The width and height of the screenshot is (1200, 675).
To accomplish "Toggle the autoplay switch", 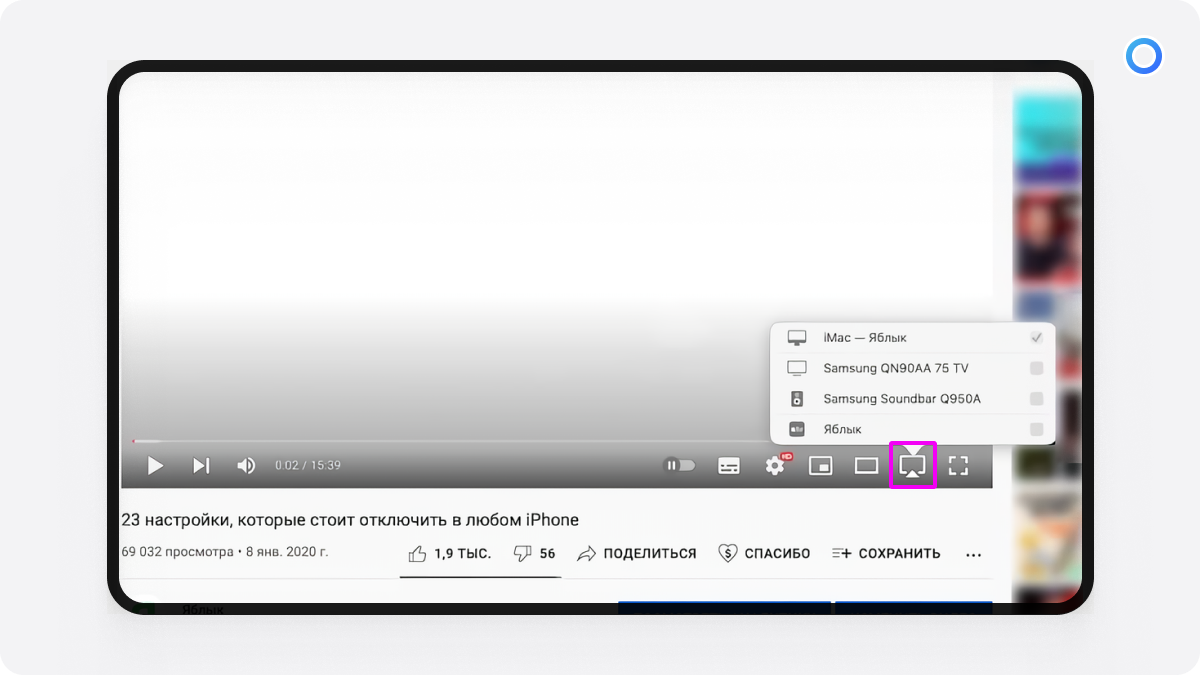I will 680,465.
